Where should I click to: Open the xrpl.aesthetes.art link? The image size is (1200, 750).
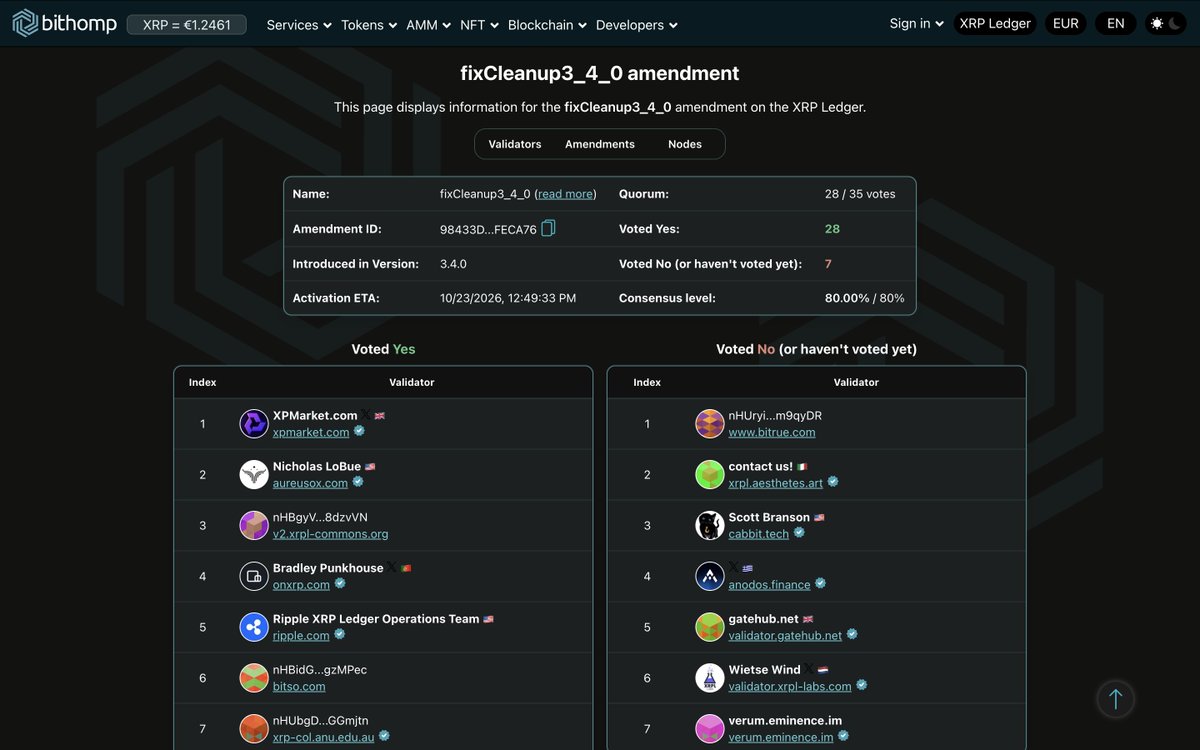(776, 483)
